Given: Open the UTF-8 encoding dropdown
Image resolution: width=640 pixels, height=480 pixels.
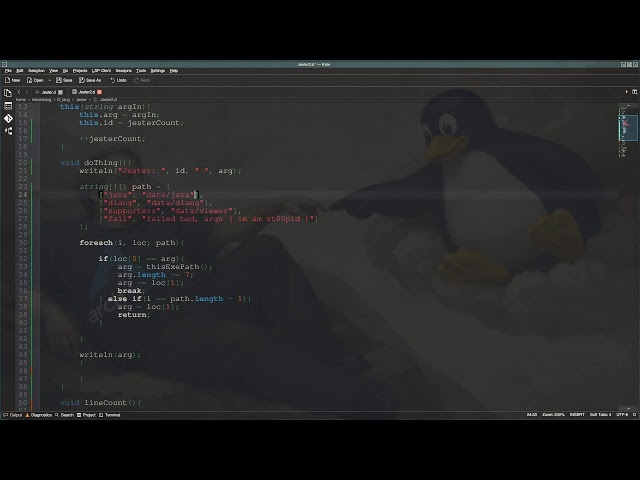Looking at the screenshot, I should [622, 415].
